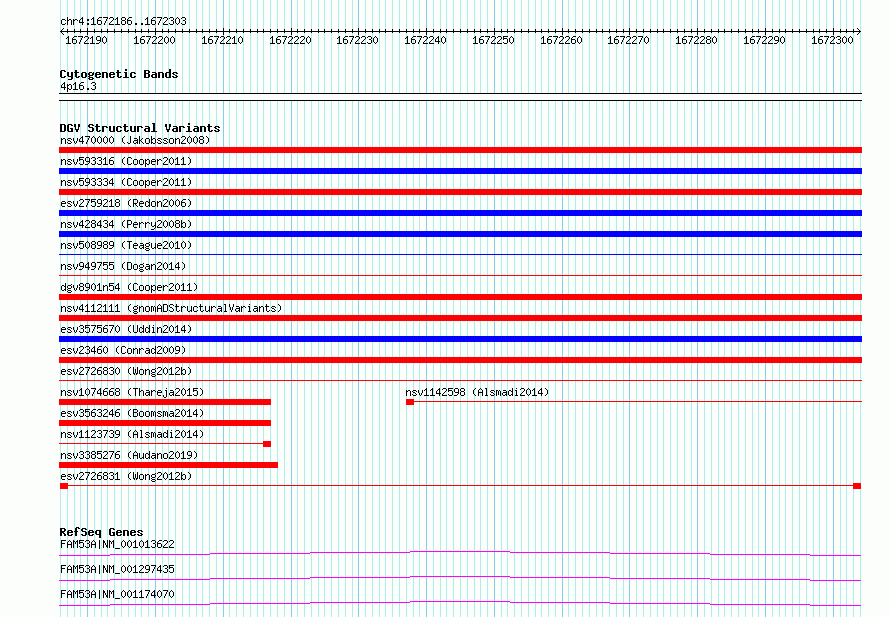
Task: Open the nsv1142598 (Alsmadi2014) variant label
Action: coord(477,392)
